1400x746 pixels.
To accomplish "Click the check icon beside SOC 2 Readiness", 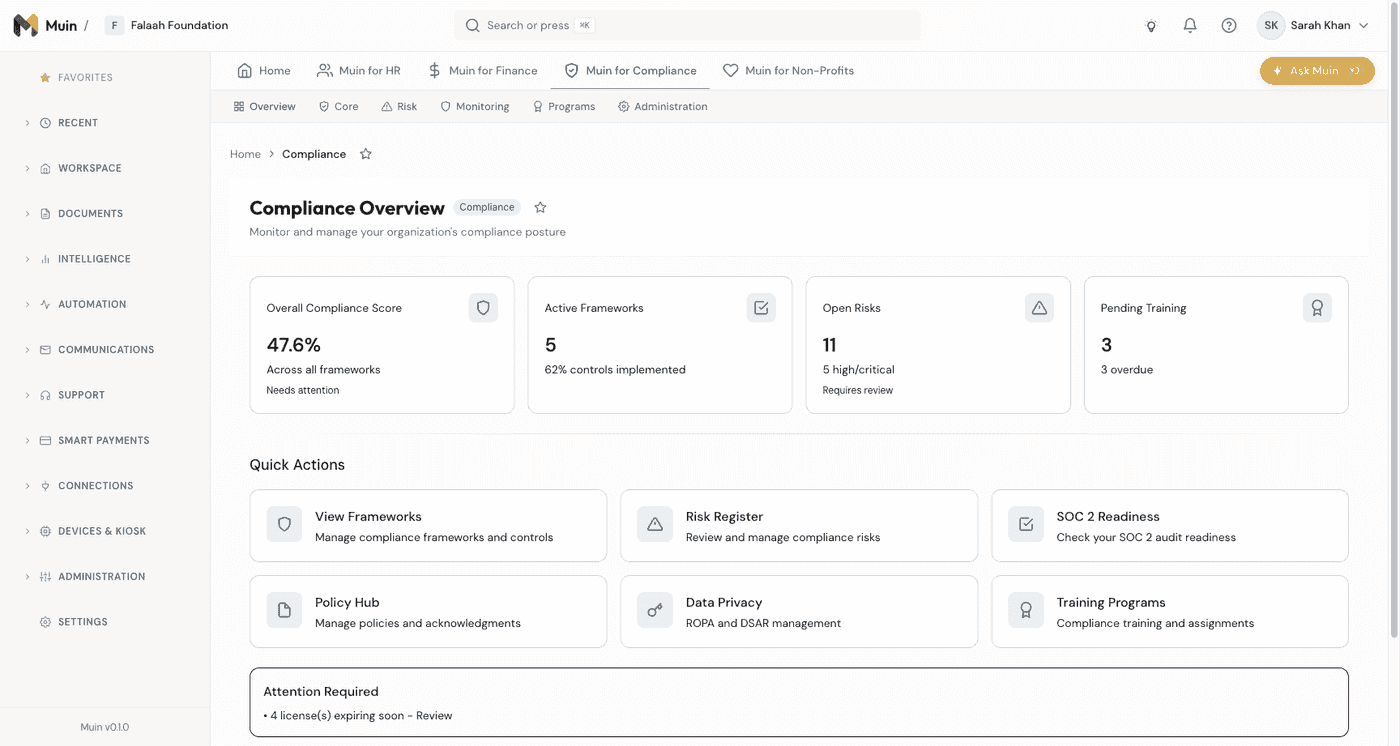I will pos(1026,524).
